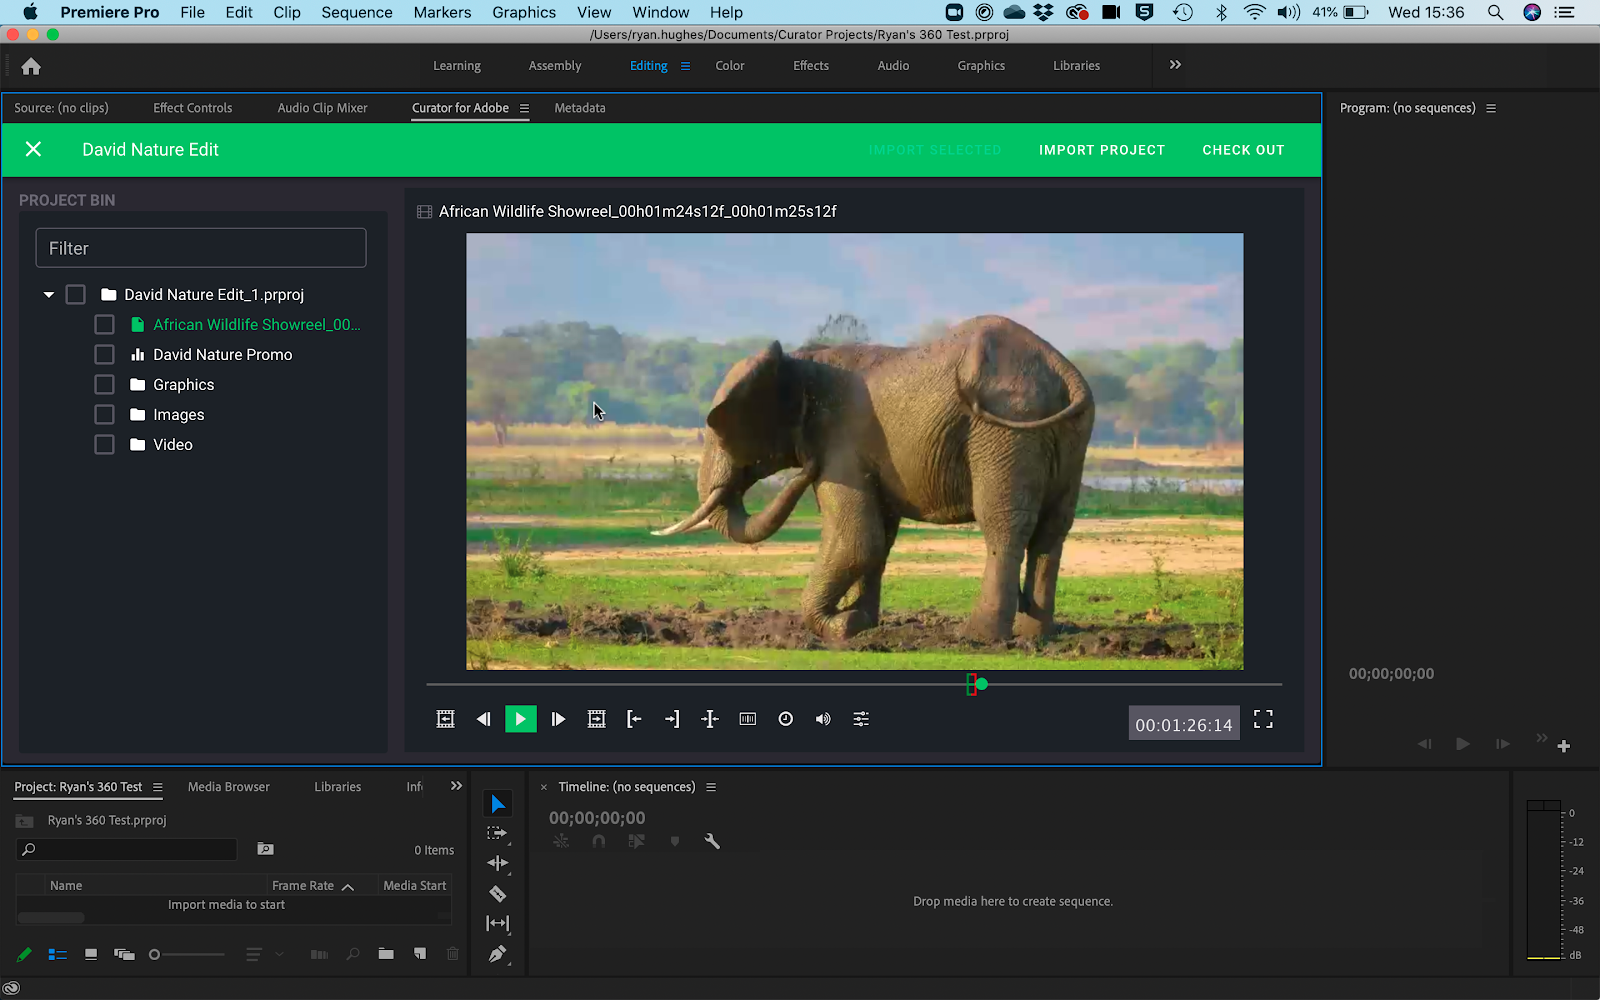Click the green Play button in the preview
This screenshot has height=1000, width=1600.
point(520,719)
